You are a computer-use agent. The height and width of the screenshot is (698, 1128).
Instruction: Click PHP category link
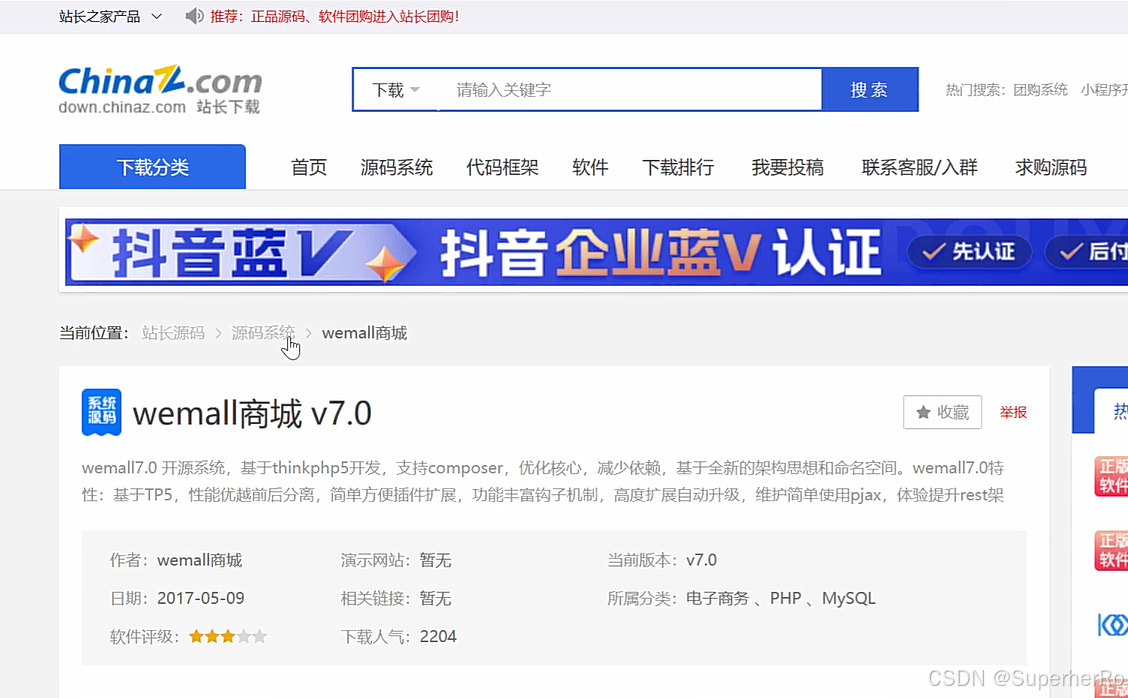click(786, 598)
